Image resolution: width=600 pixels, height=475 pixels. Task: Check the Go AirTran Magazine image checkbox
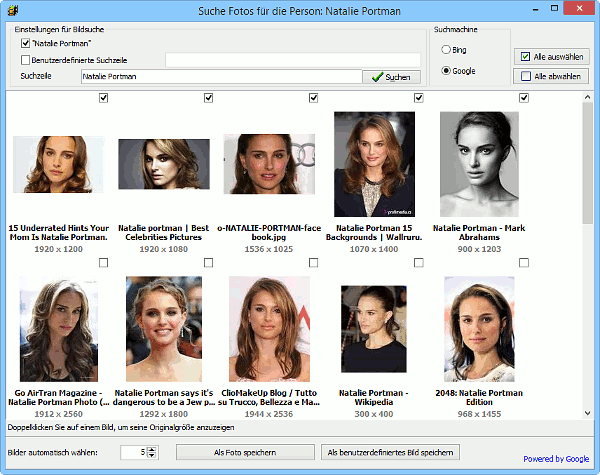[x=103, y=263]
